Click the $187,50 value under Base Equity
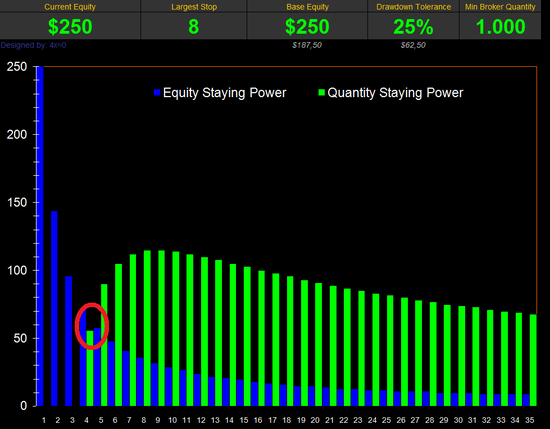Image resolution: width=550 pixels, height=429 pixels. (x=307, y=45)
